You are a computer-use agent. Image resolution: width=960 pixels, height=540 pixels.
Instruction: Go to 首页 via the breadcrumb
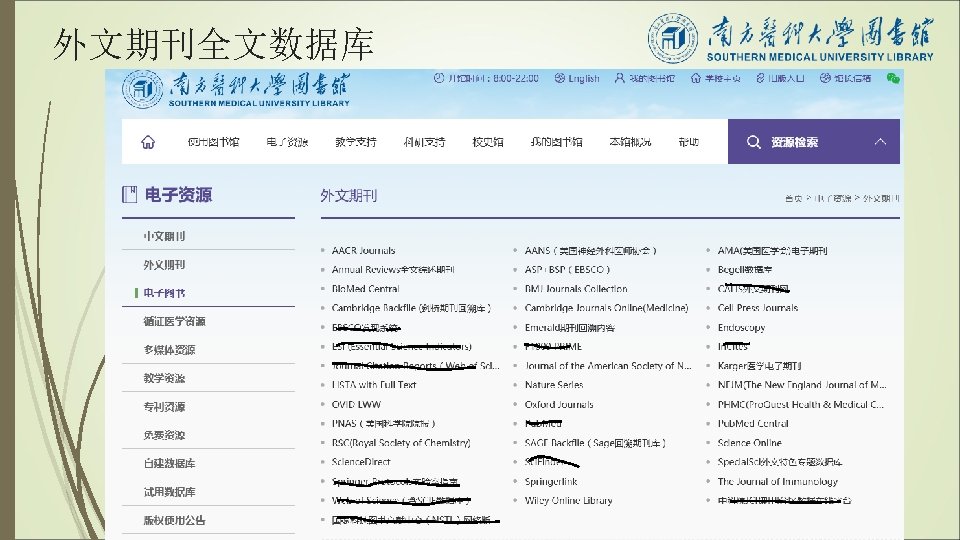tap(793, 198)
